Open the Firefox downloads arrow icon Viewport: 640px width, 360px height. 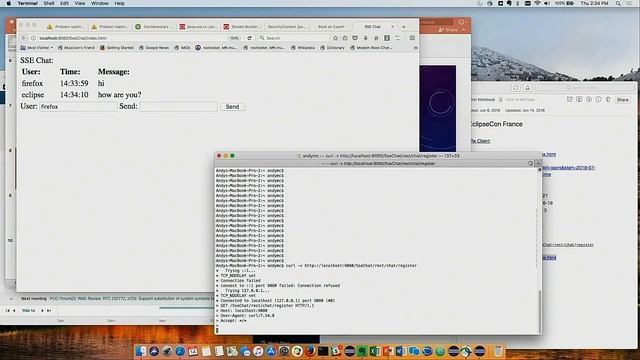(366, 38)
